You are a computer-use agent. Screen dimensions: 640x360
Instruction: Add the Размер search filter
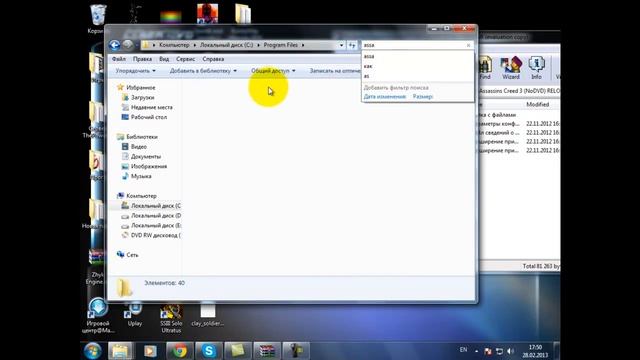coord(423,97)
